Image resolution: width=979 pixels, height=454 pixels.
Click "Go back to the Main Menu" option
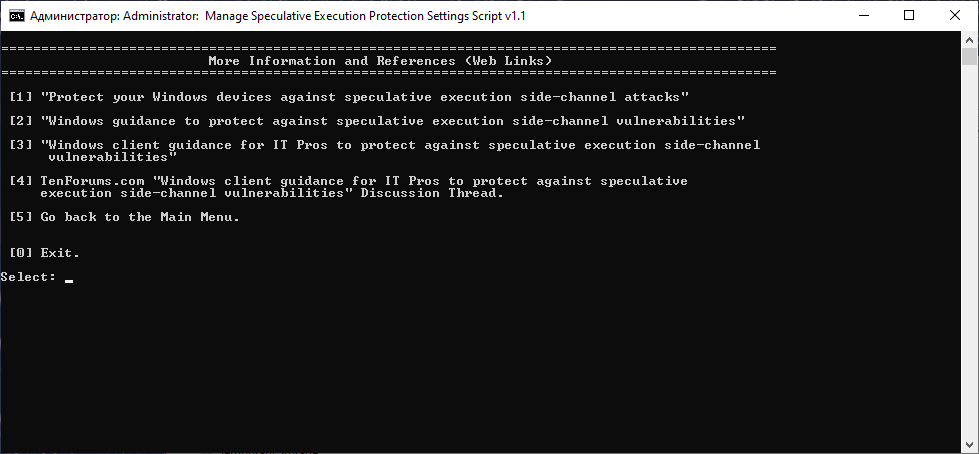[125, 217]
